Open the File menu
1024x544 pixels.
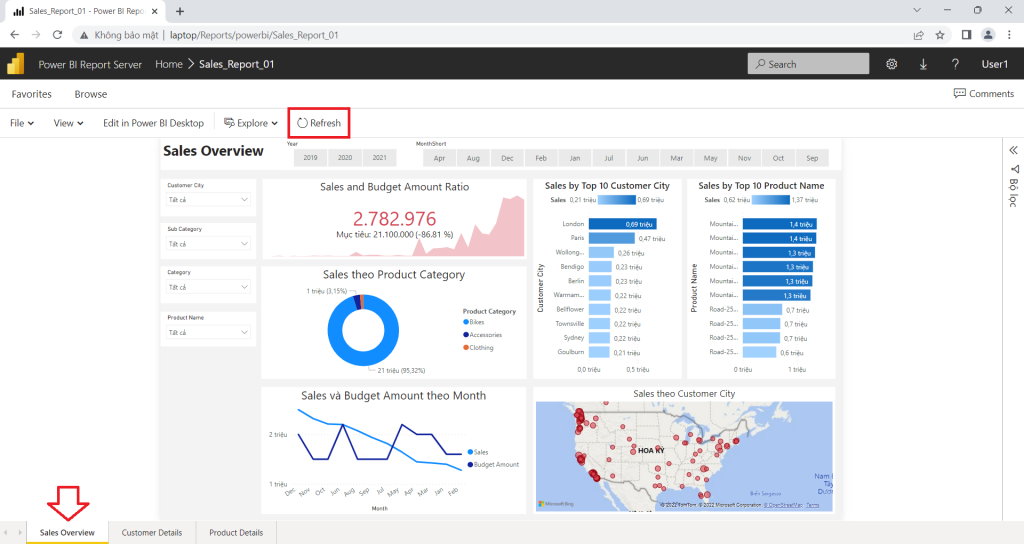(x=22, y=123)
